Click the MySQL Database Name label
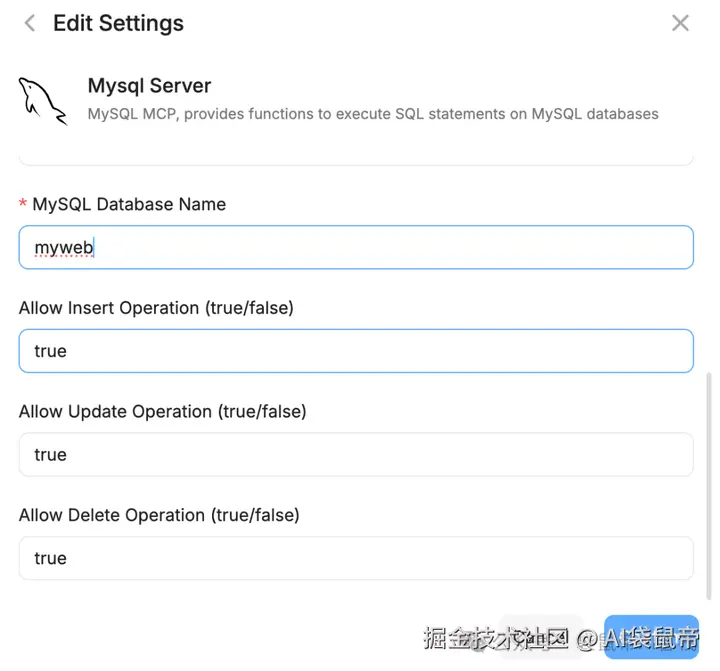This screenshot has height=671, width=720. pos(129,204)
